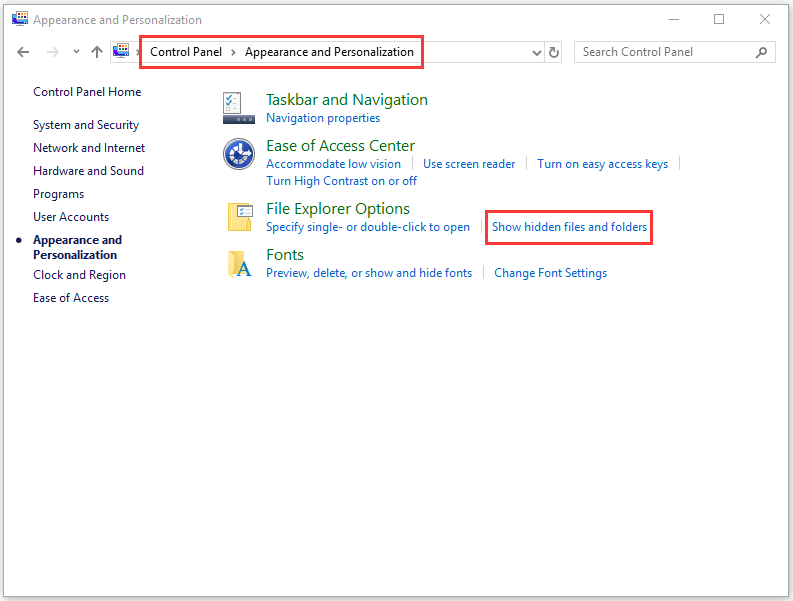This screenshot has height=601, width=793.
Task: Click the Forward navigation arrow
Action: (53, 52)
